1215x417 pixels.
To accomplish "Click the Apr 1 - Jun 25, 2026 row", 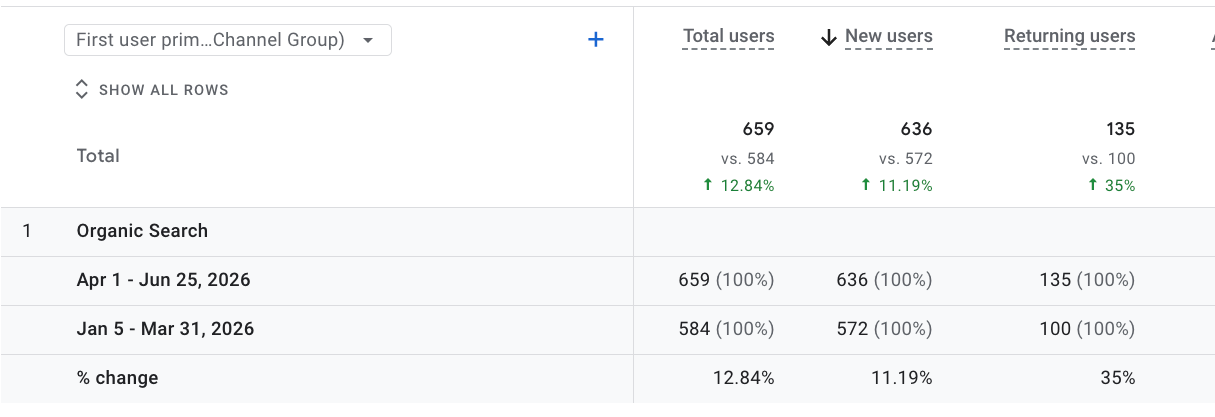I will click(607, 281).
